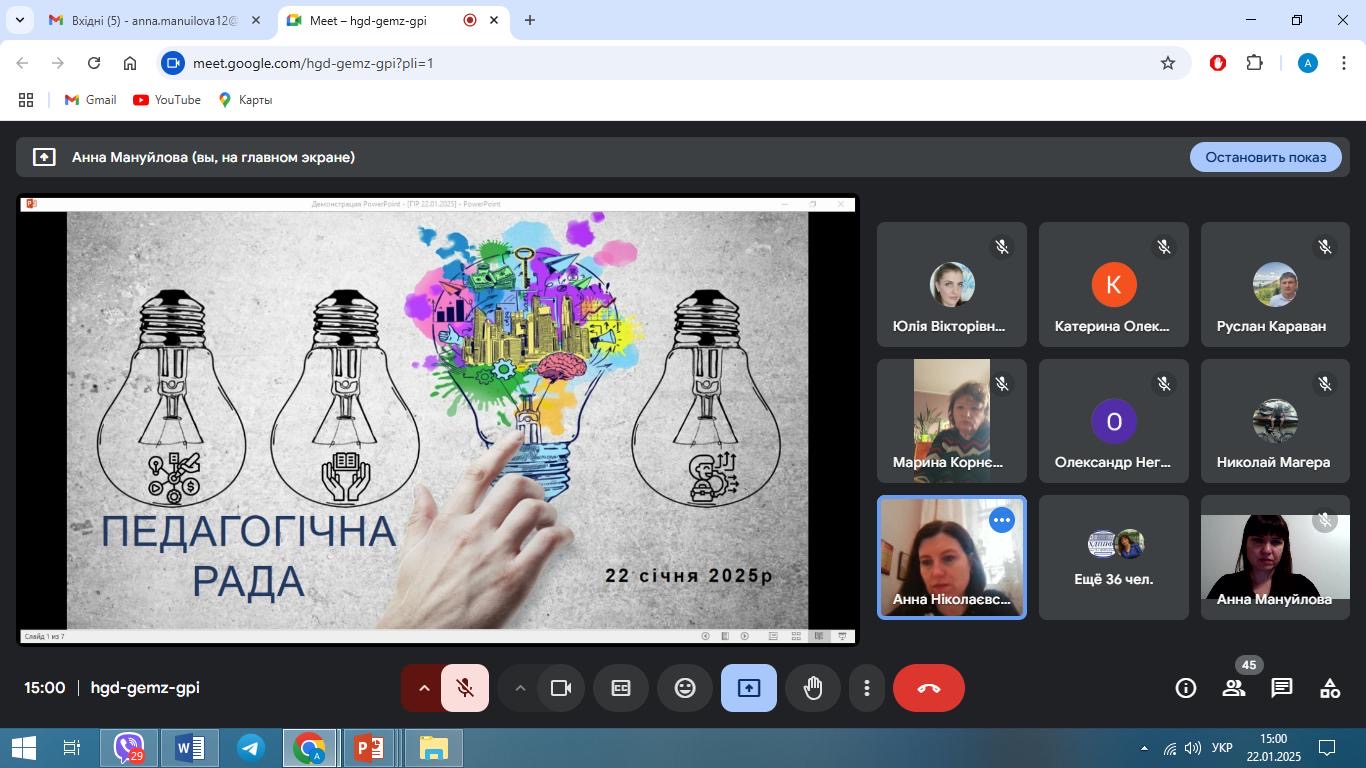Open PowerPoint from the taskbar

click(370, 748)
